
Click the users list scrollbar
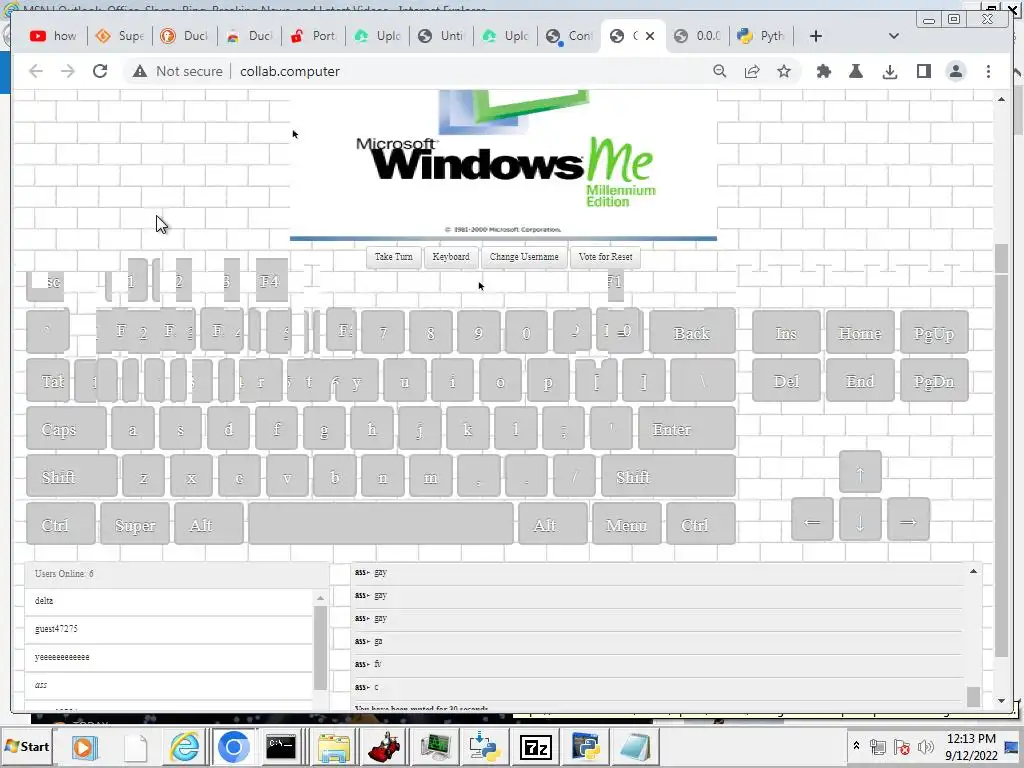click(x=320, y=648)
